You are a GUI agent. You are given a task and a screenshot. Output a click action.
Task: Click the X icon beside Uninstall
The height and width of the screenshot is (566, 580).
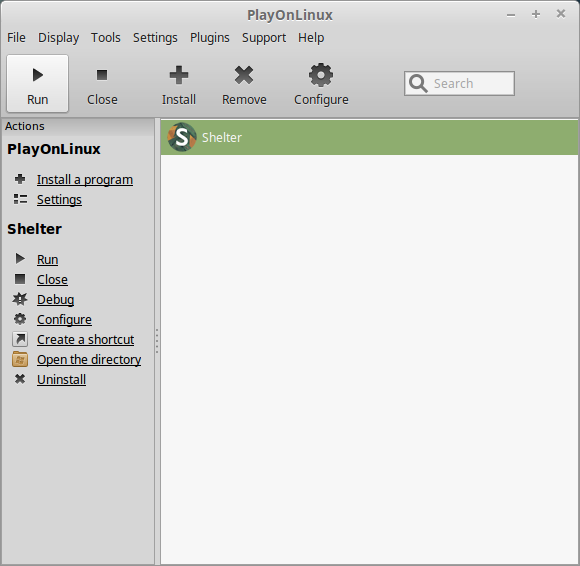coord(20,379)
